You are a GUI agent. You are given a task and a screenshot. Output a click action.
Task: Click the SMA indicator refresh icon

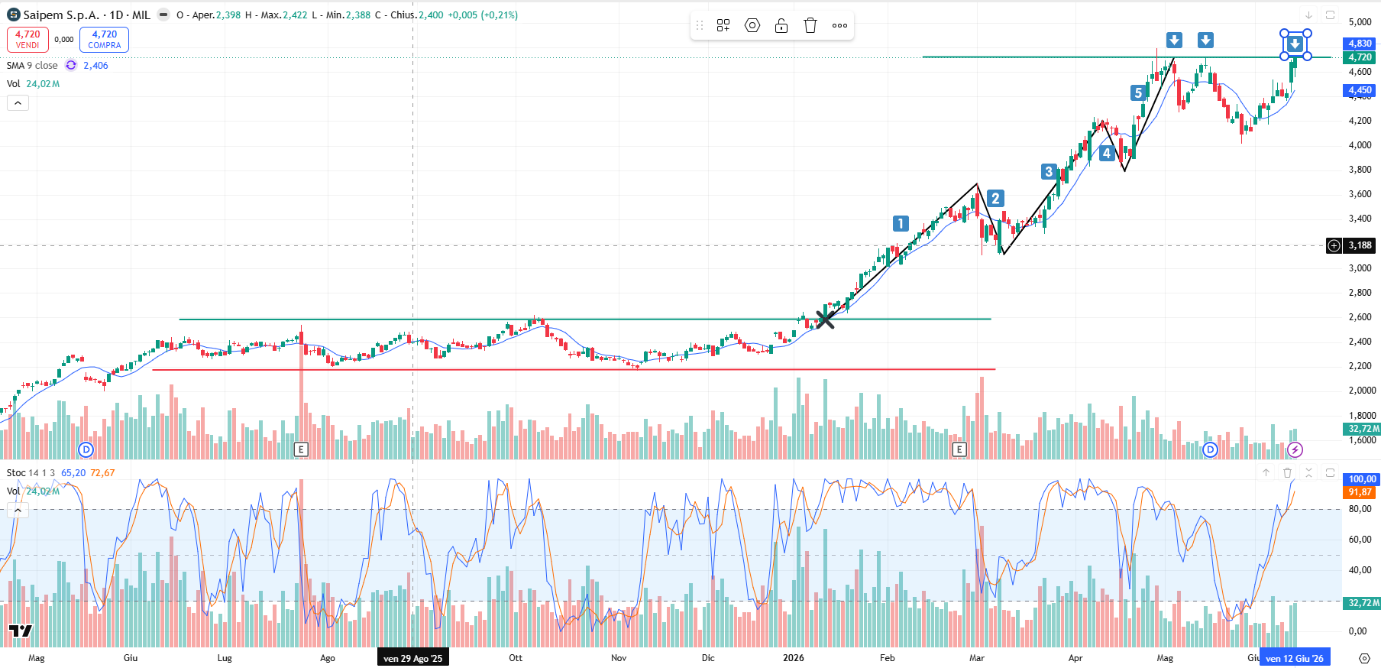71,65
